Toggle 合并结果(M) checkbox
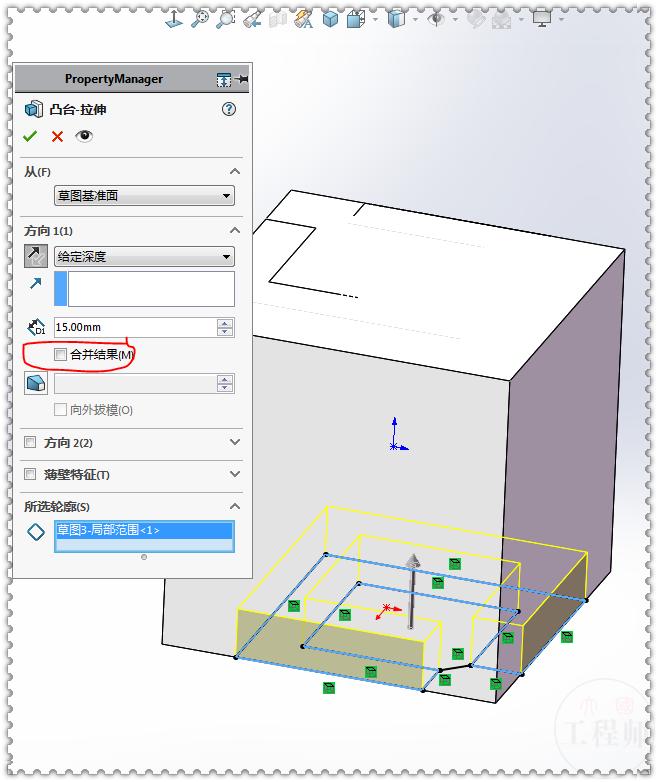 60,355
